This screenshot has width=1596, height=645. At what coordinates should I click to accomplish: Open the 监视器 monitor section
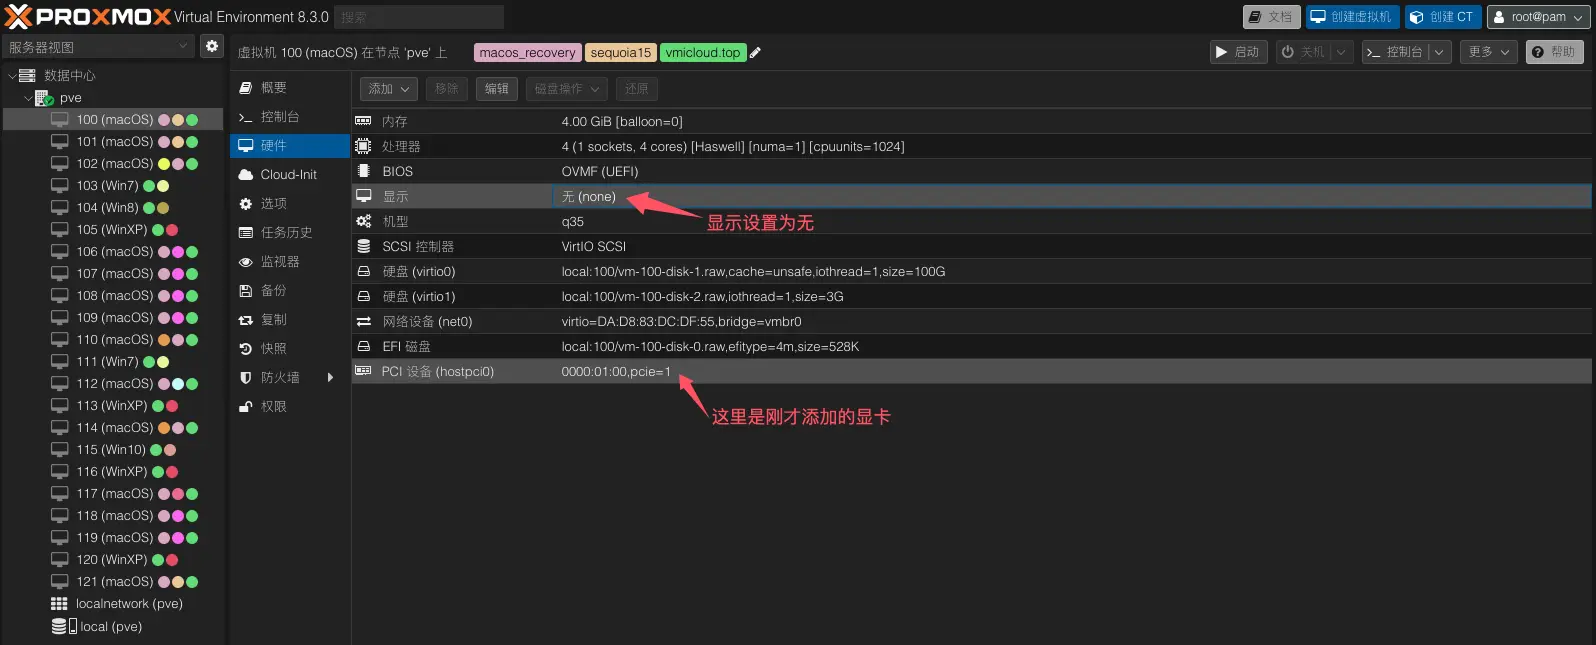[x=290, y=261]
